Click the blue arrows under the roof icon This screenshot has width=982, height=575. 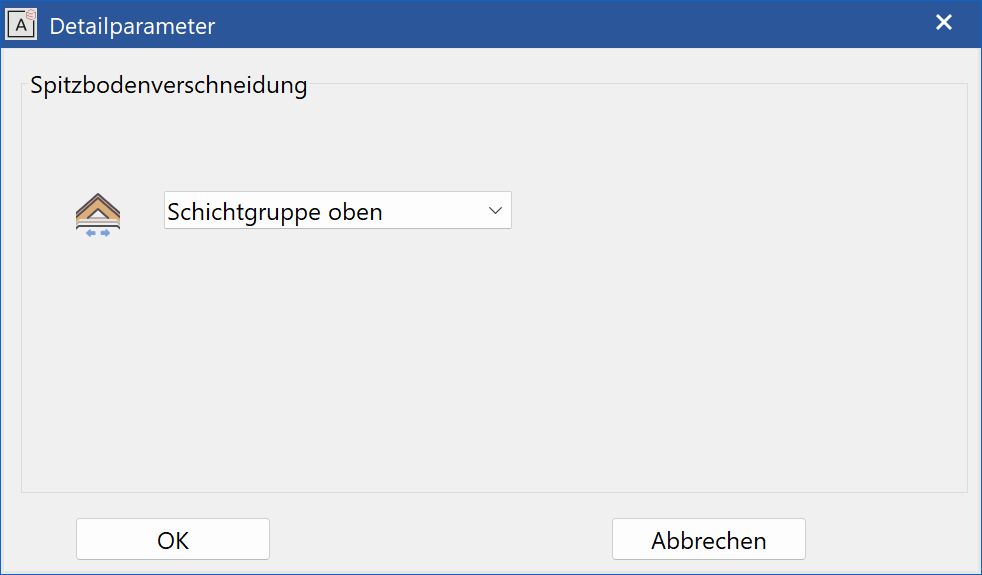click(98, 233)
